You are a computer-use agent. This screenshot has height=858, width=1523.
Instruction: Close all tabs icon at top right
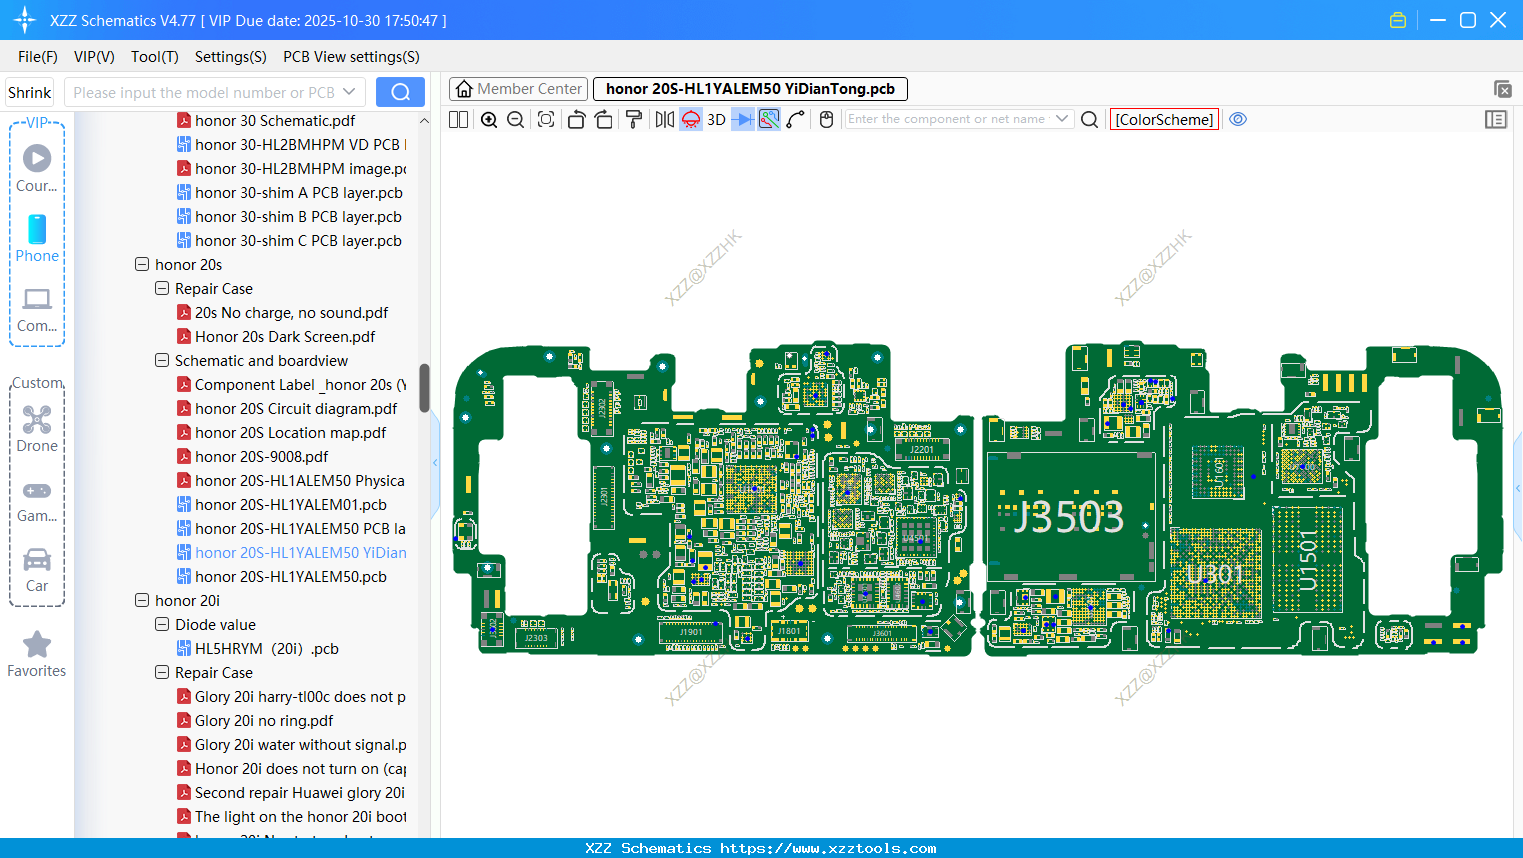(1502, 89)
